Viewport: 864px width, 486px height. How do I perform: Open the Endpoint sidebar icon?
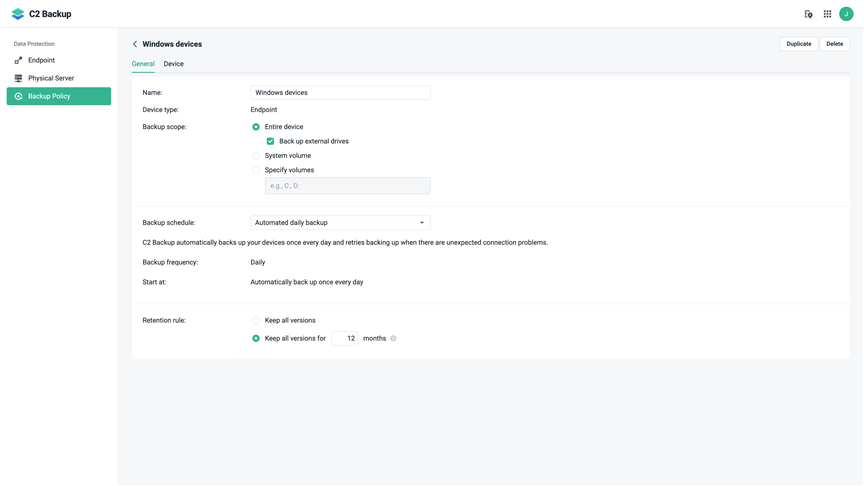pos(18,60)
